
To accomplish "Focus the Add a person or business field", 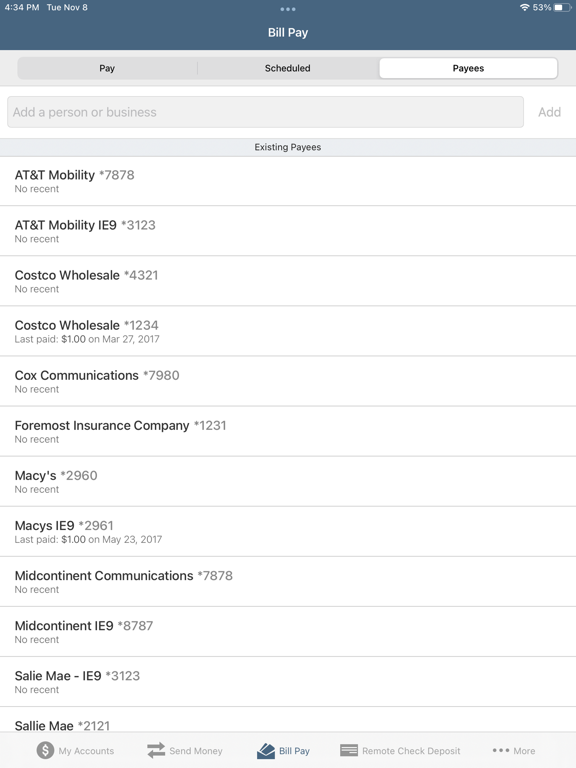I will 265,112.
